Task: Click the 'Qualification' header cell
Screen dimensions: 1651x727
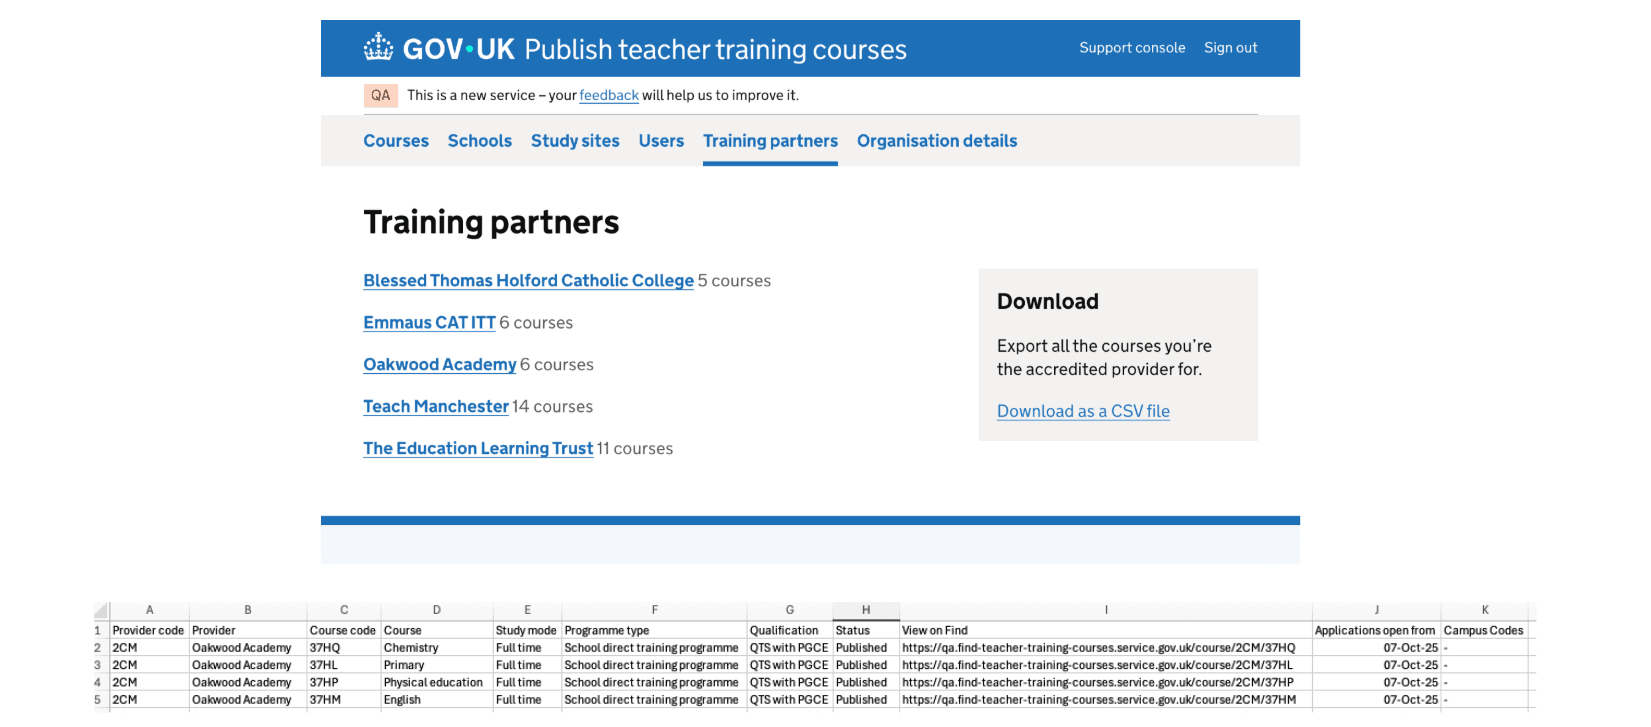Action: click(790, 631)
